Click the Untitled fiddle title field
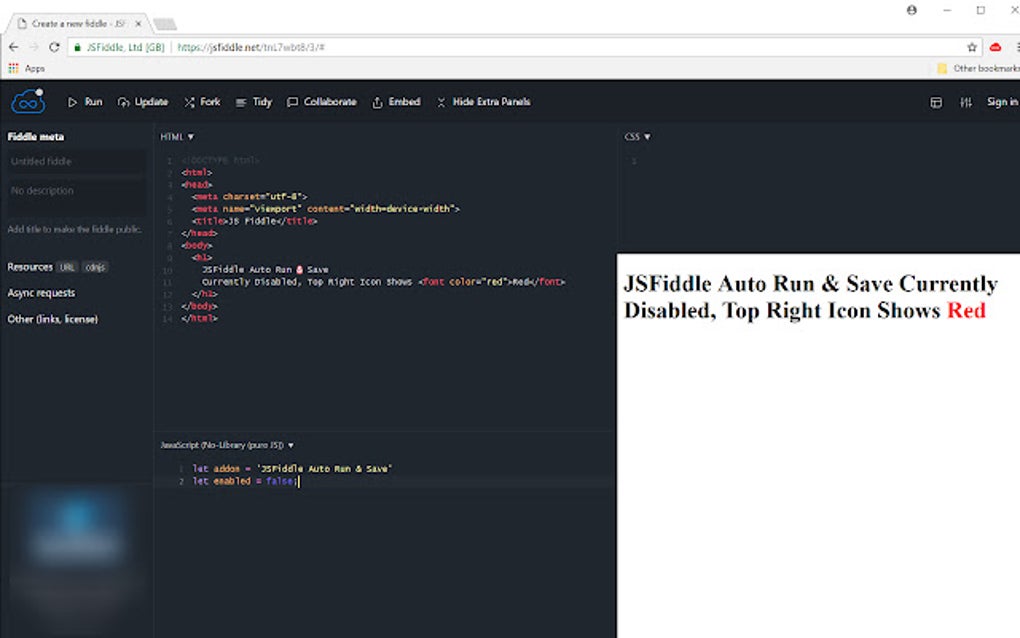The image size is (1020, 638). (x=76, y=161)
